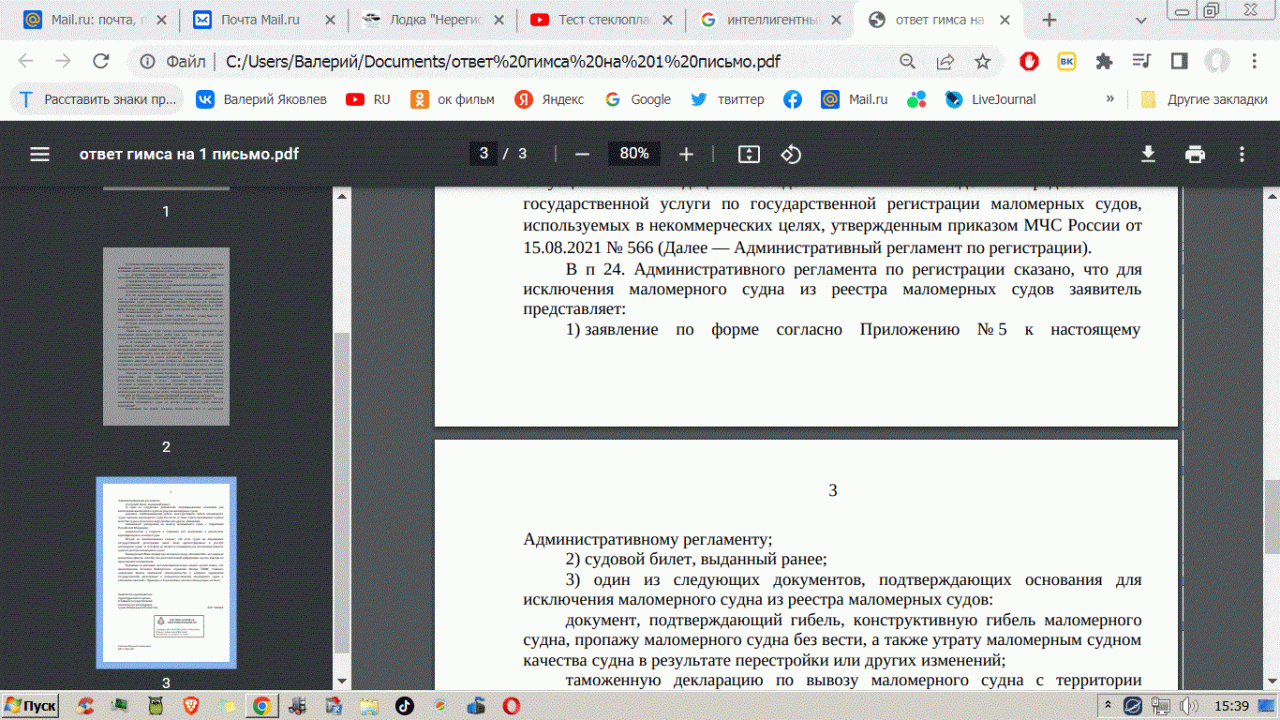This screenshot has width=1280, height=720.
Task: Download the PDF file
Action: click(x=1148, y=154)
